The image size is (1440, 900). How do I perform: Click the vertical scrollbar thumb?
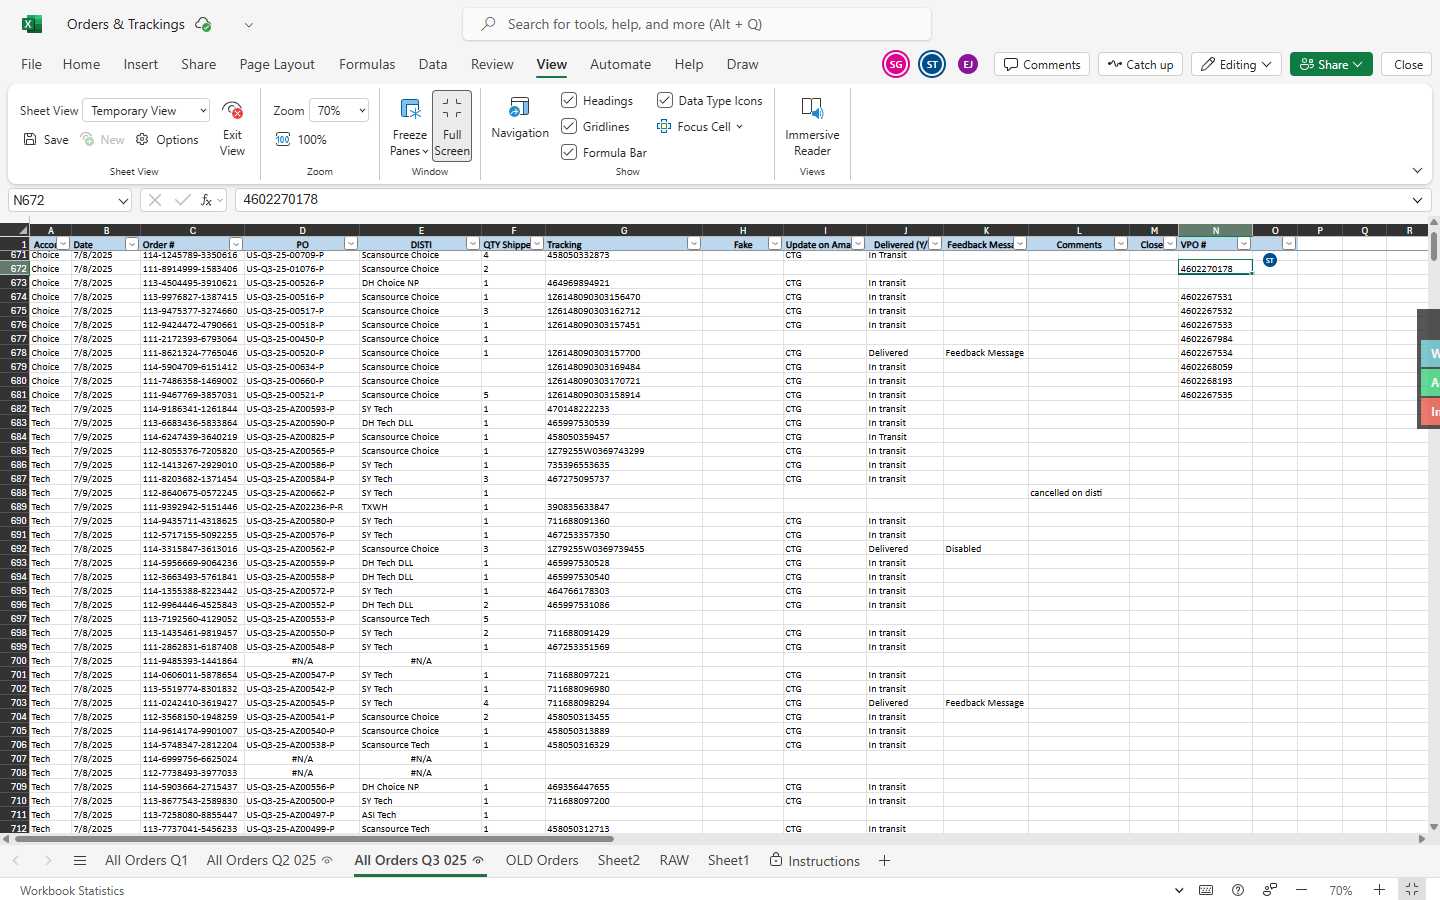point(1434,246)
